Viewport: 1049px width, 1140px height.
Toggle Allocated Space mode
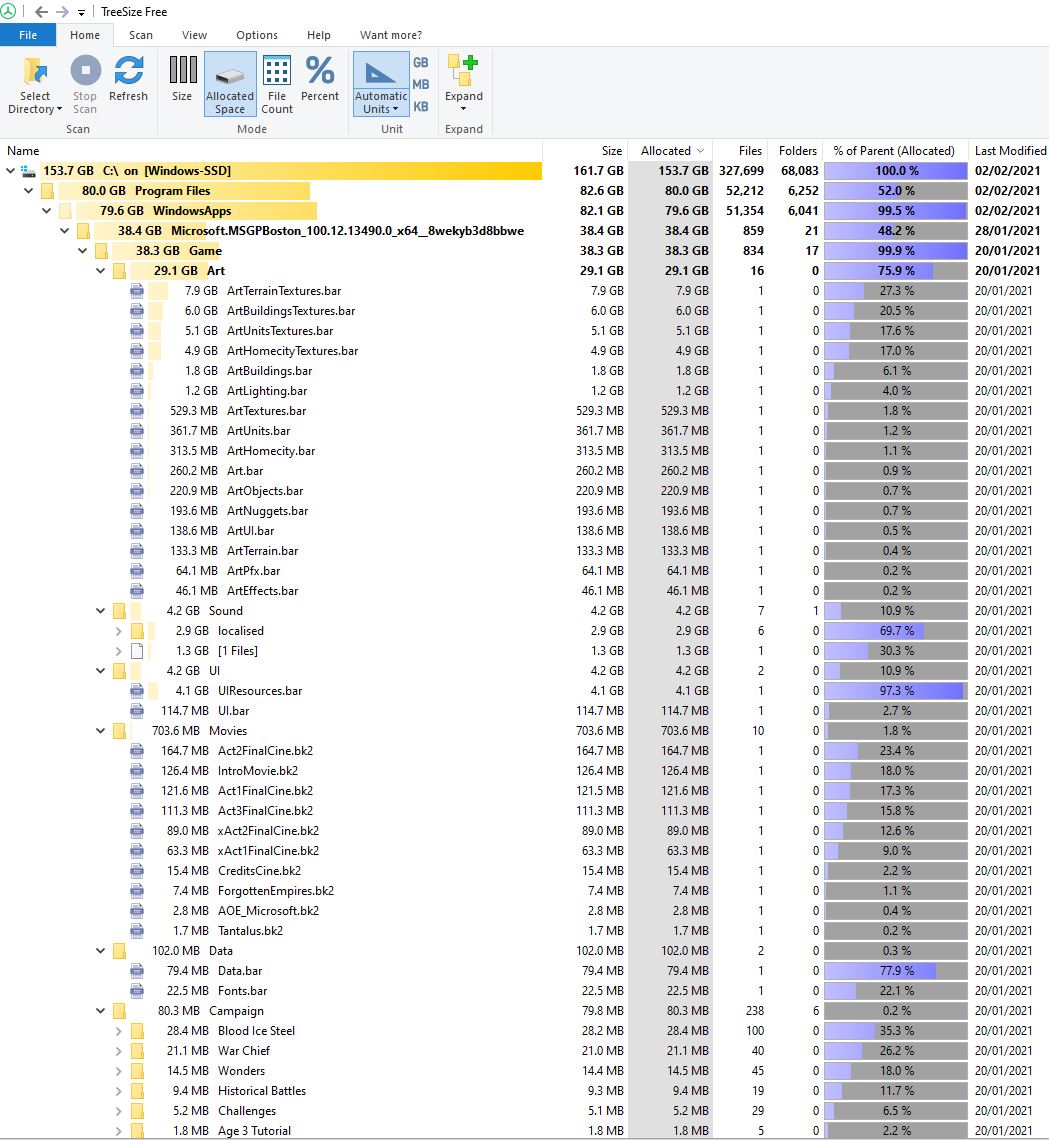pyautogui.click(x=230, y=84)
